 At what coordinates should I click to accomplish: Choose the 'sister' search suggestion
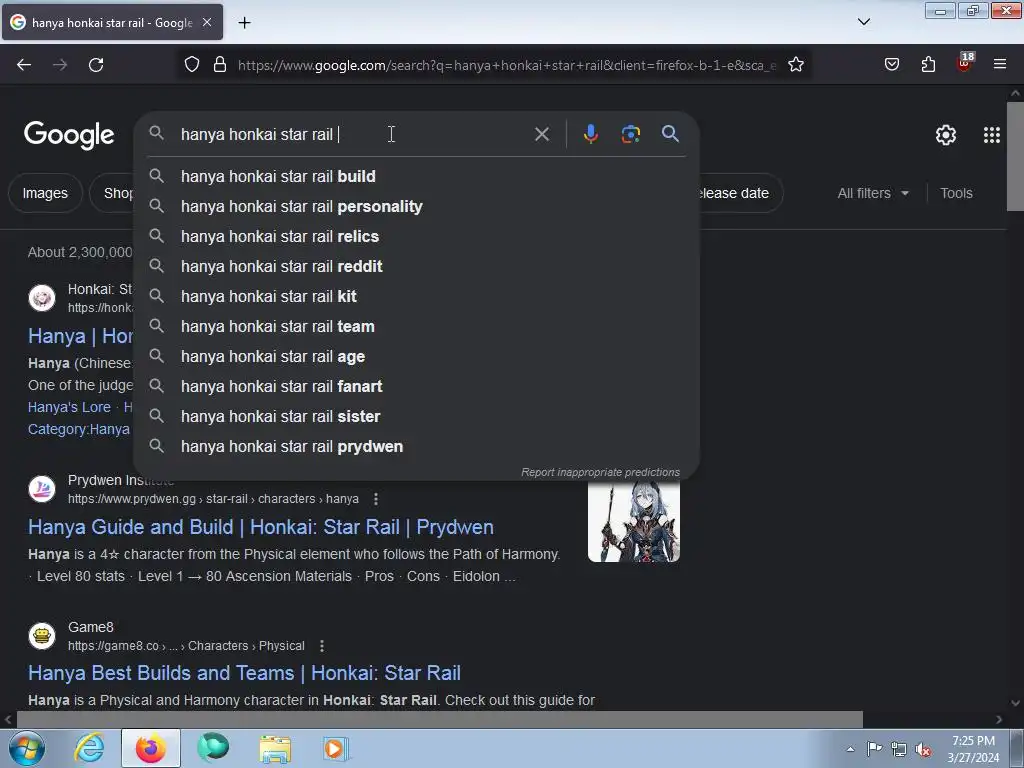pos(416,417)
